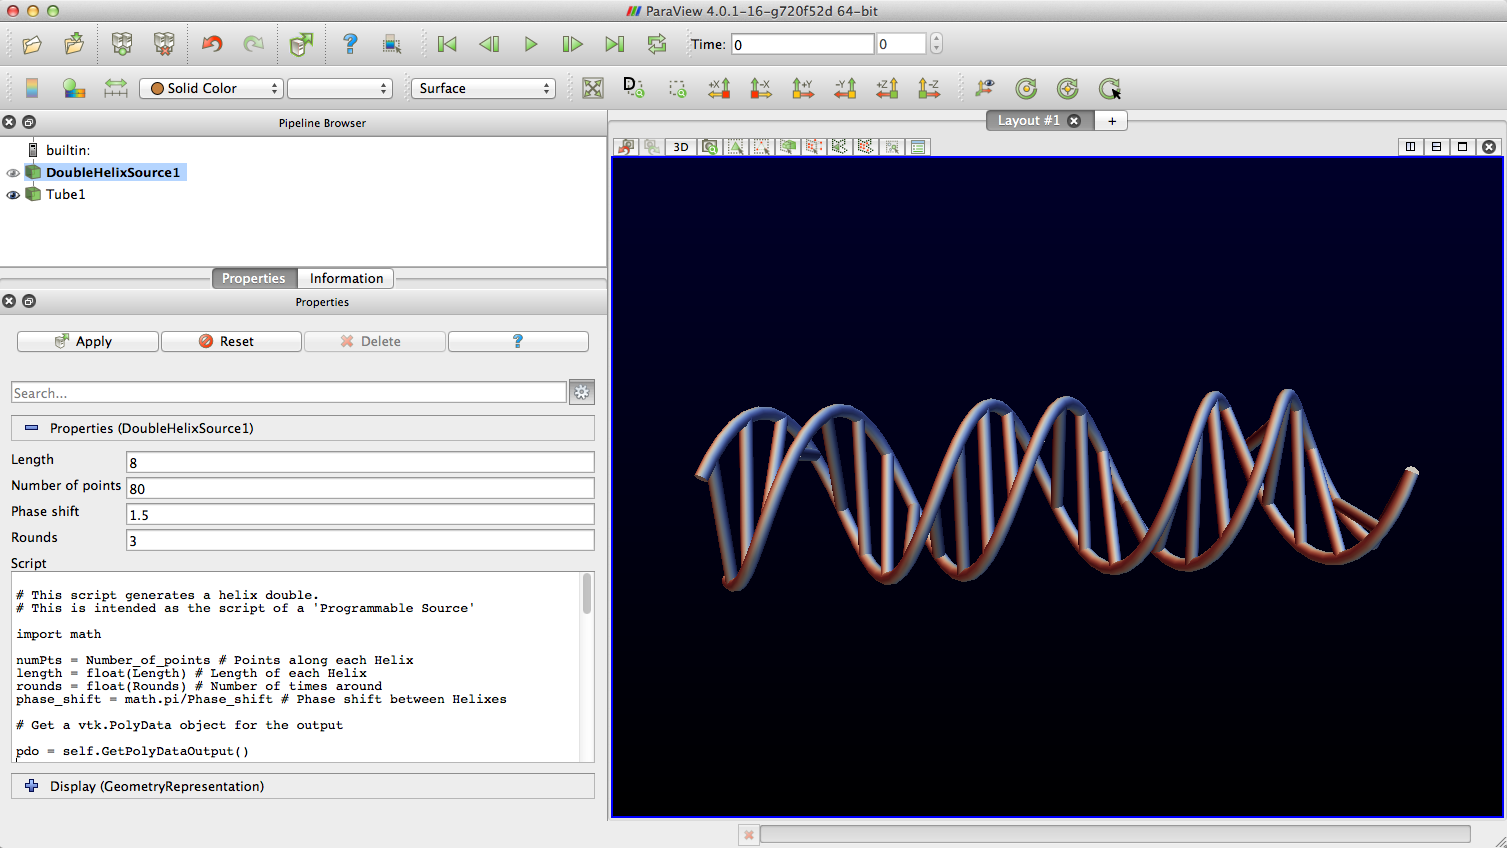Click the Reset camera icon
Image resolution: width=1507 pixels, height=848 pixels.
pyautogui.click(x=592, y=88)
